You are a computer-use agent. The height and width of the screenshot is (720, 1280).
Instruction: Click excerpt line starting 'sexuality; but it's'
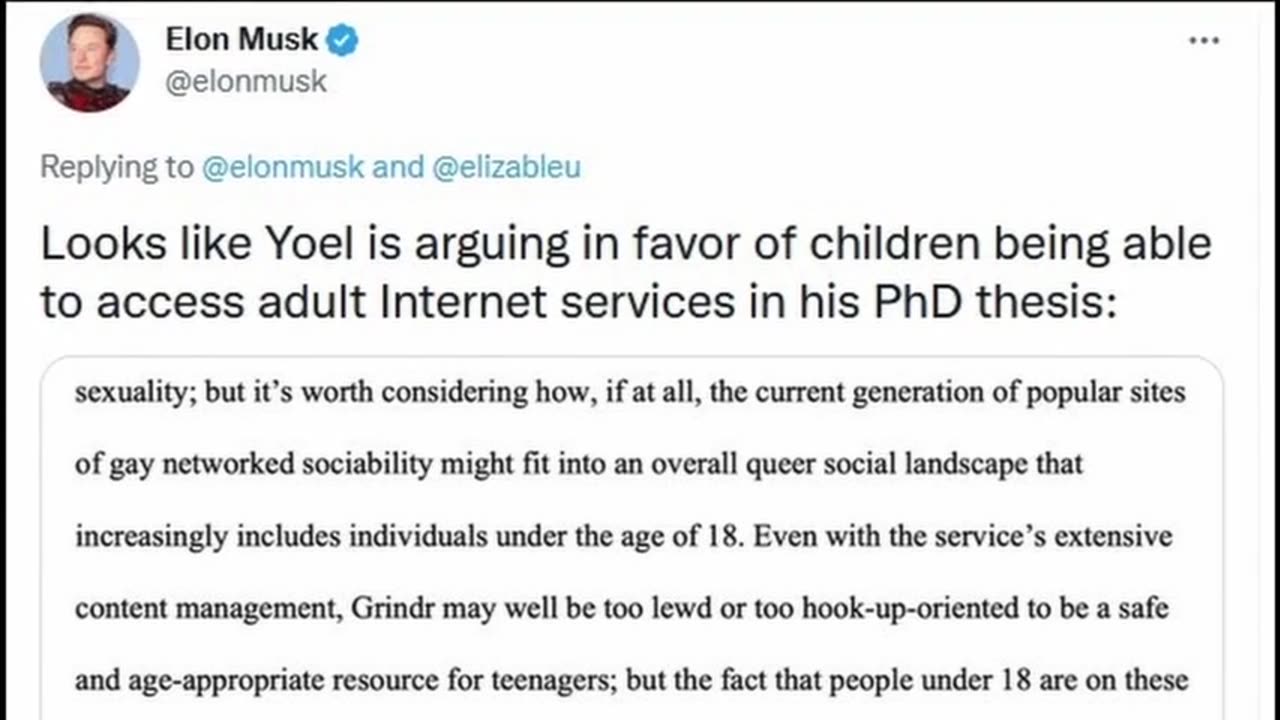tap(630, 391)
